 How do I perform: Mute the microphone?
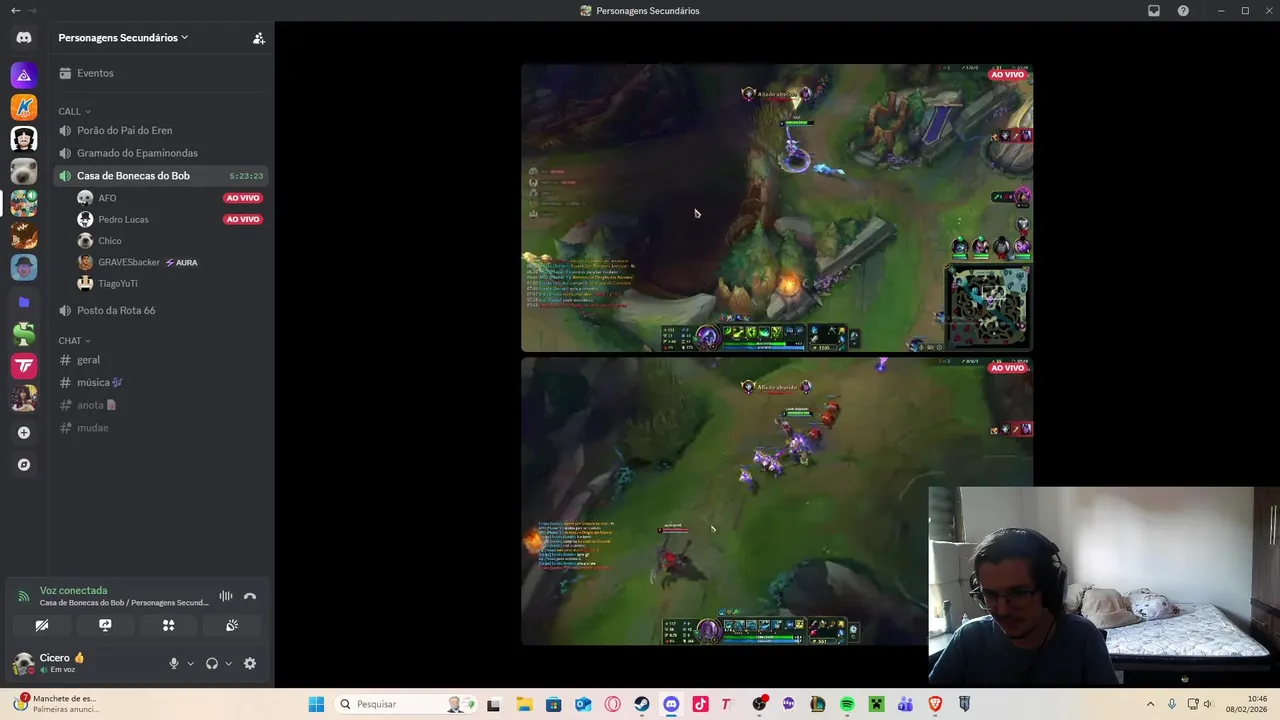pyautogui.click(x=173, y=663)
